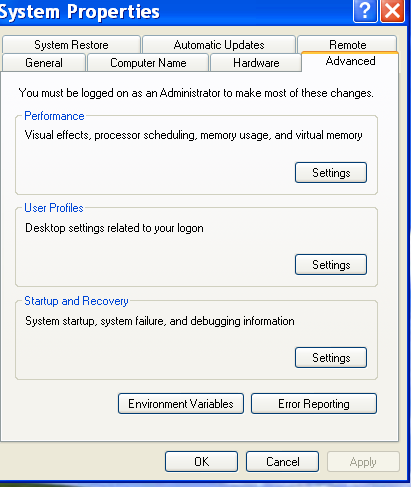The image size is (411, 487).
Task: Select the Remote tab
Action: [347, 44]
